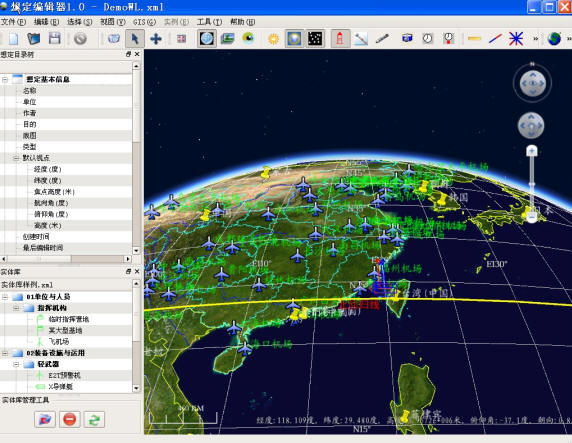Open the 文件(F) menu

[13, 22]
